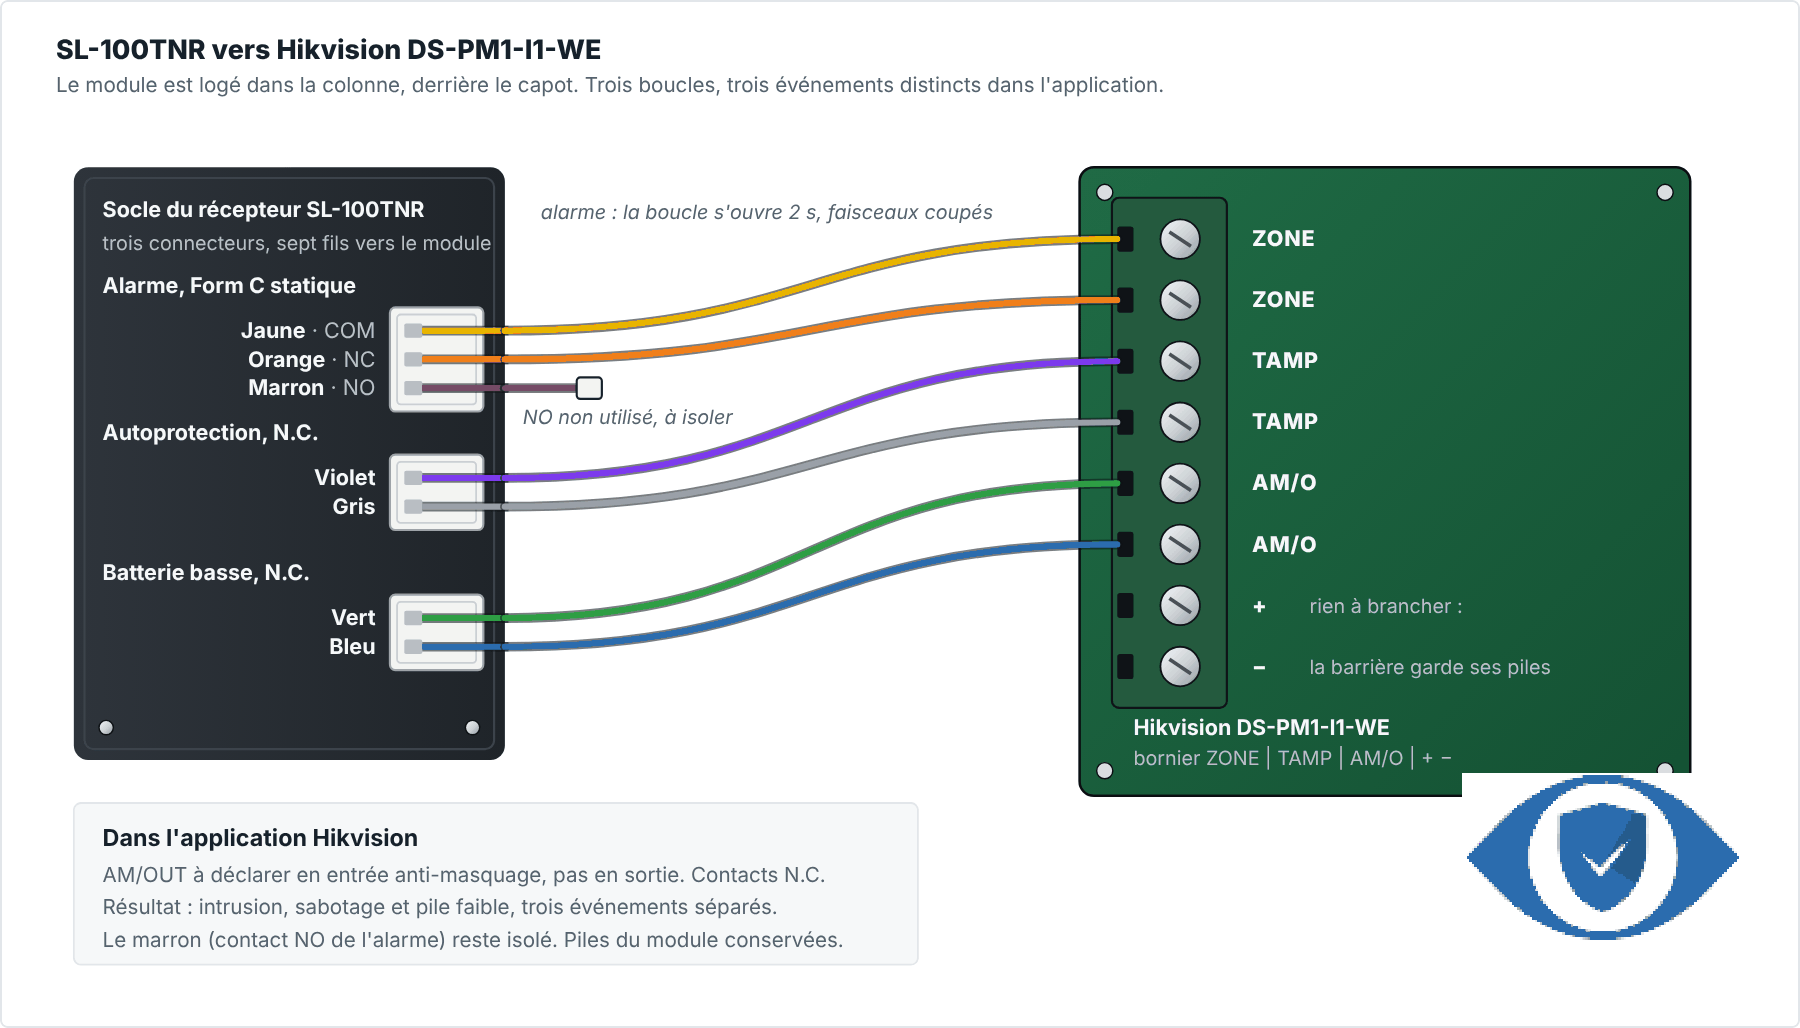Click the "Bleu" wire label
The width and height of the screenshot is (1800, 1028).
click(352, 646)
